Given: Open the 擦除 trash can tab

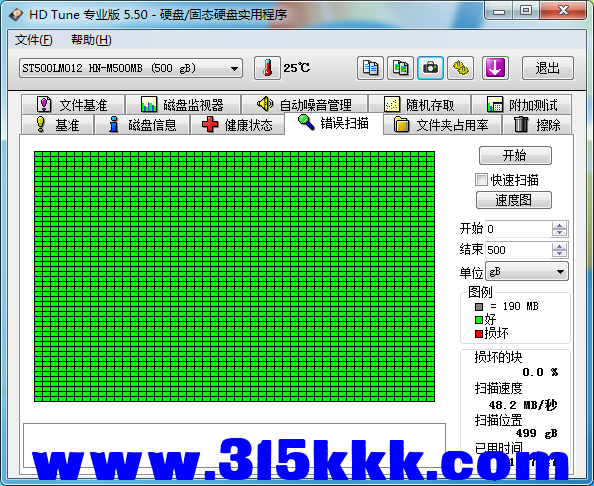Looking at the screenshot, I should (537, 125).
